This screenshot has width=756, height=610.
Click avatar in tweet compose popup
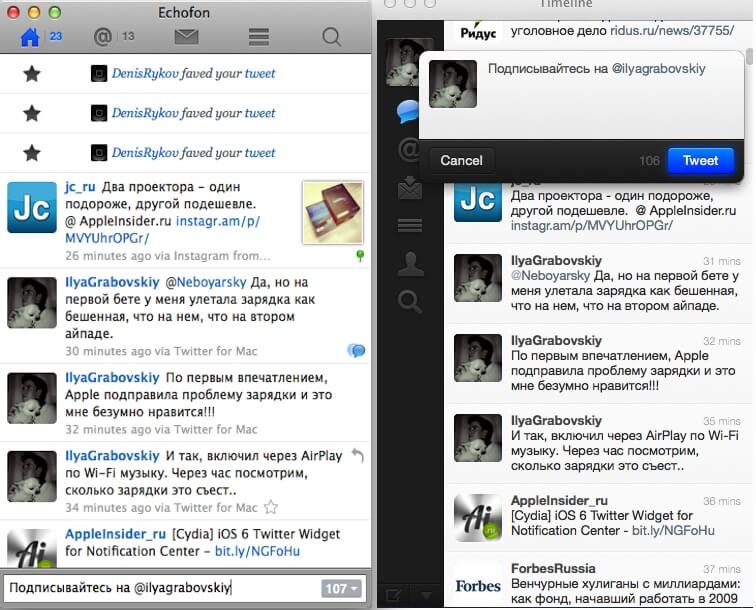point(453,84)
